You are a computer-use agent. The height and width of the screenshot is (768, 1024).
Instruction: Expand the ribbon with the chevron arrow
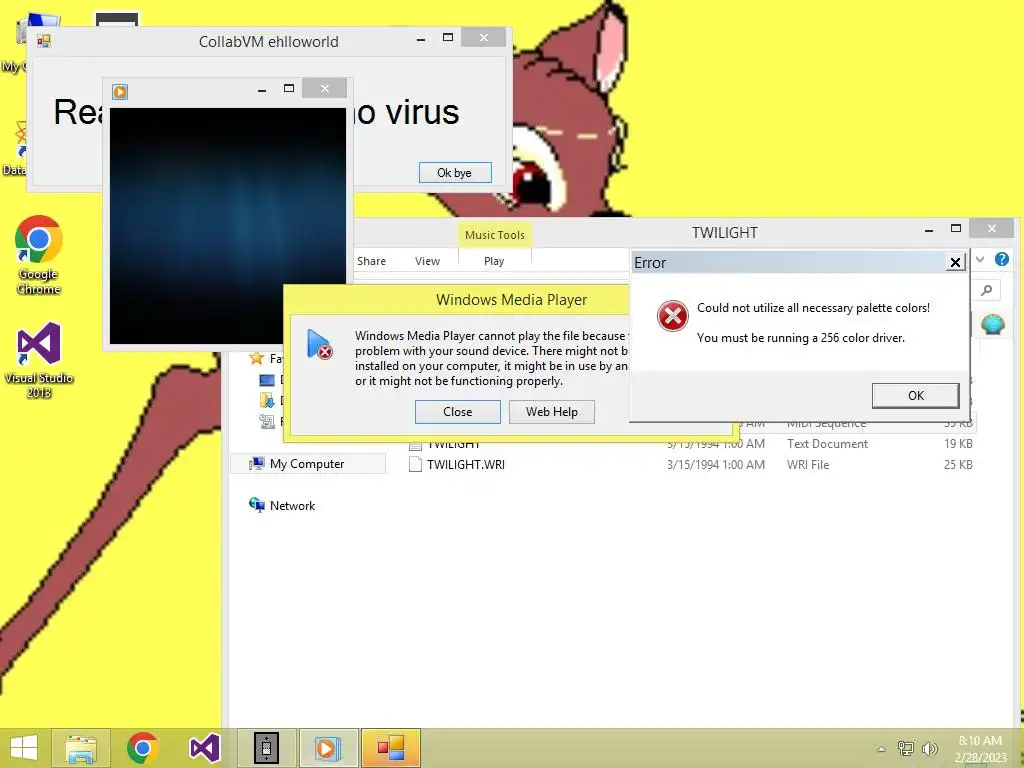pos(980,260)
